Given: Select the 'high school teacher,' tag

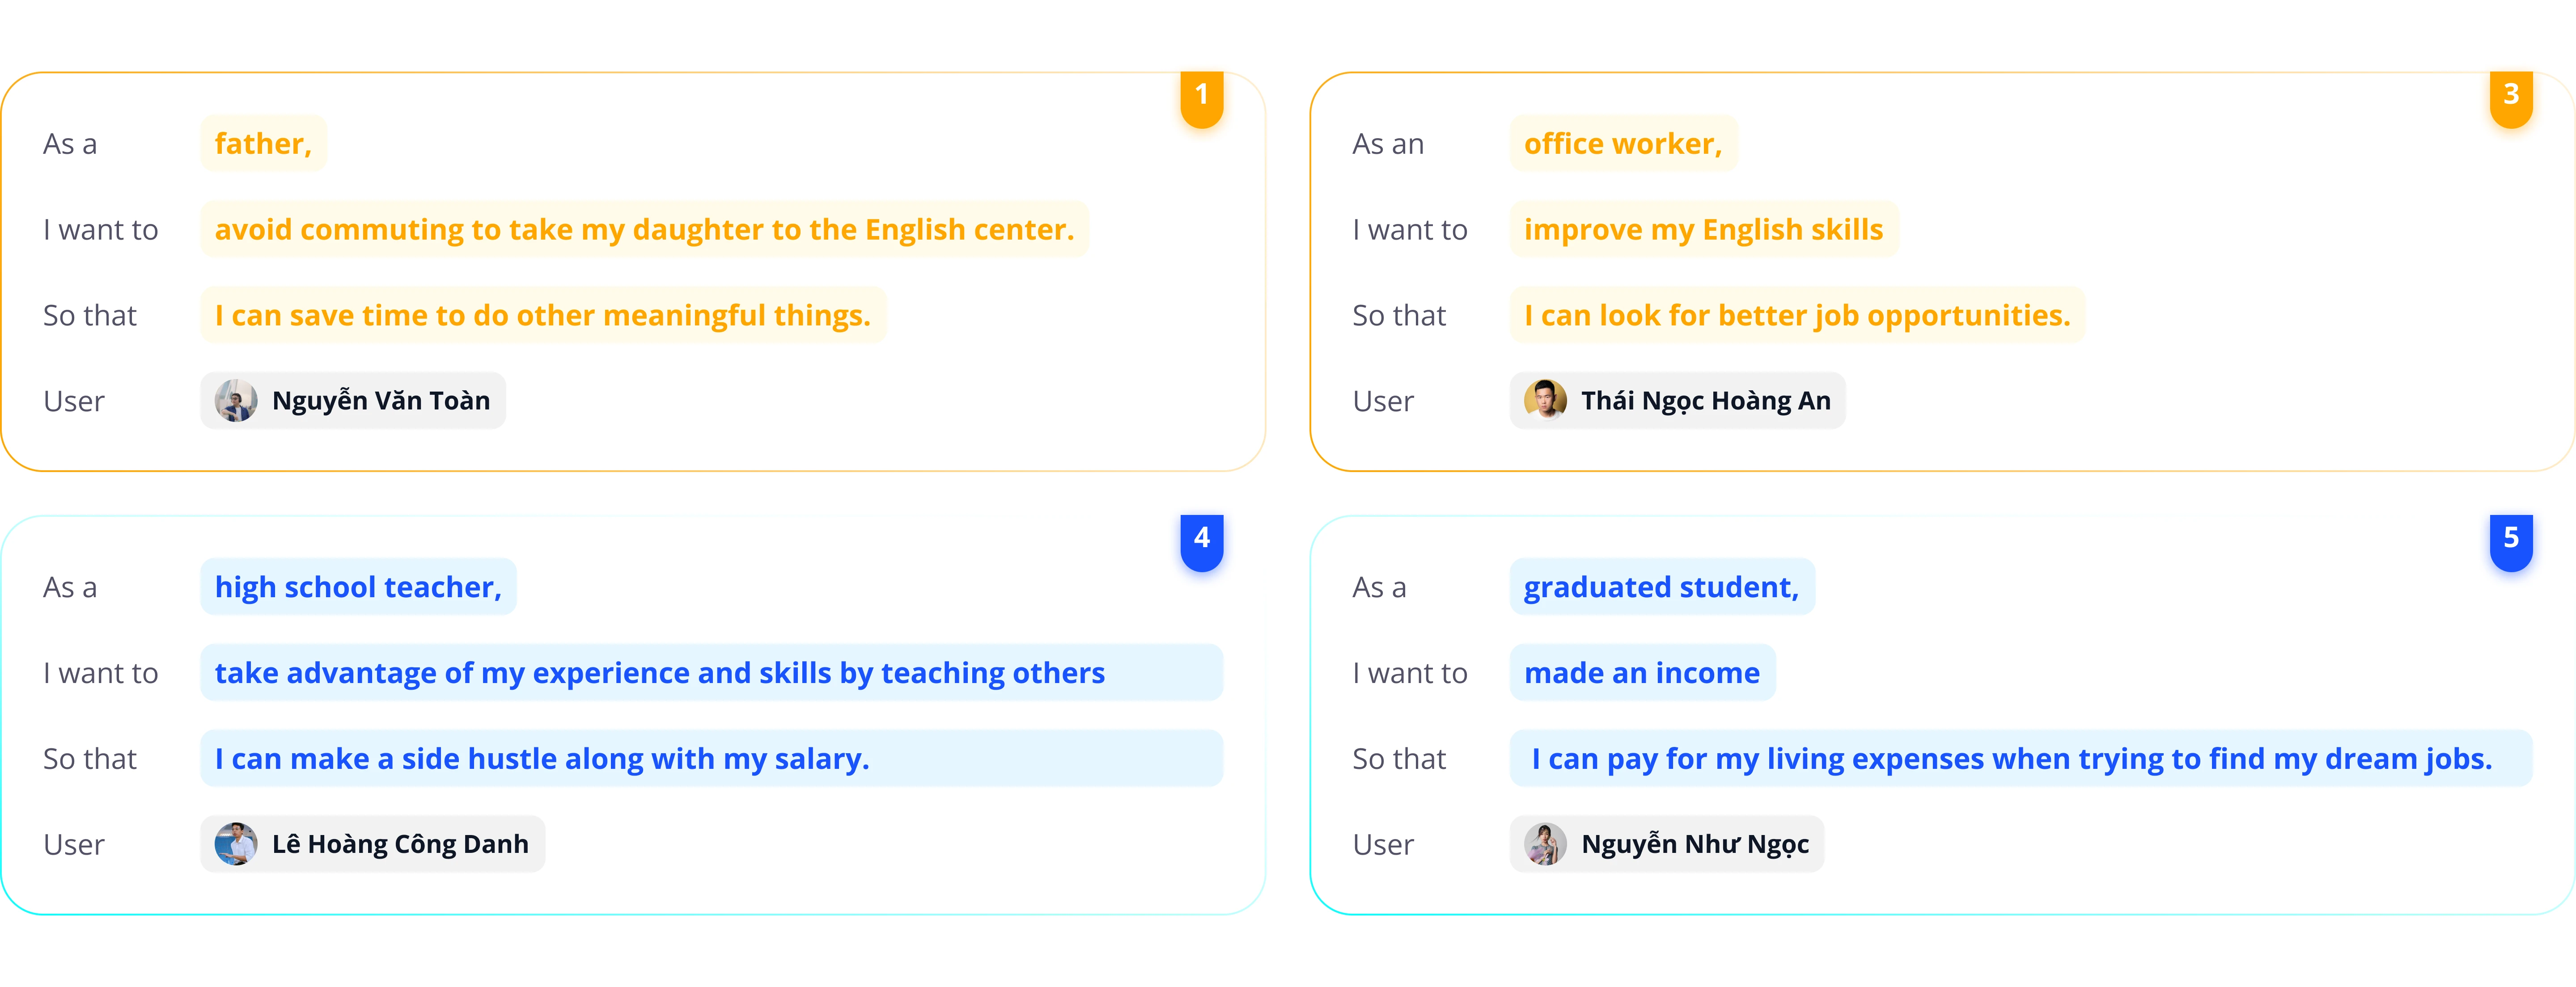Looking at the screenshot, I should point(358,587).
